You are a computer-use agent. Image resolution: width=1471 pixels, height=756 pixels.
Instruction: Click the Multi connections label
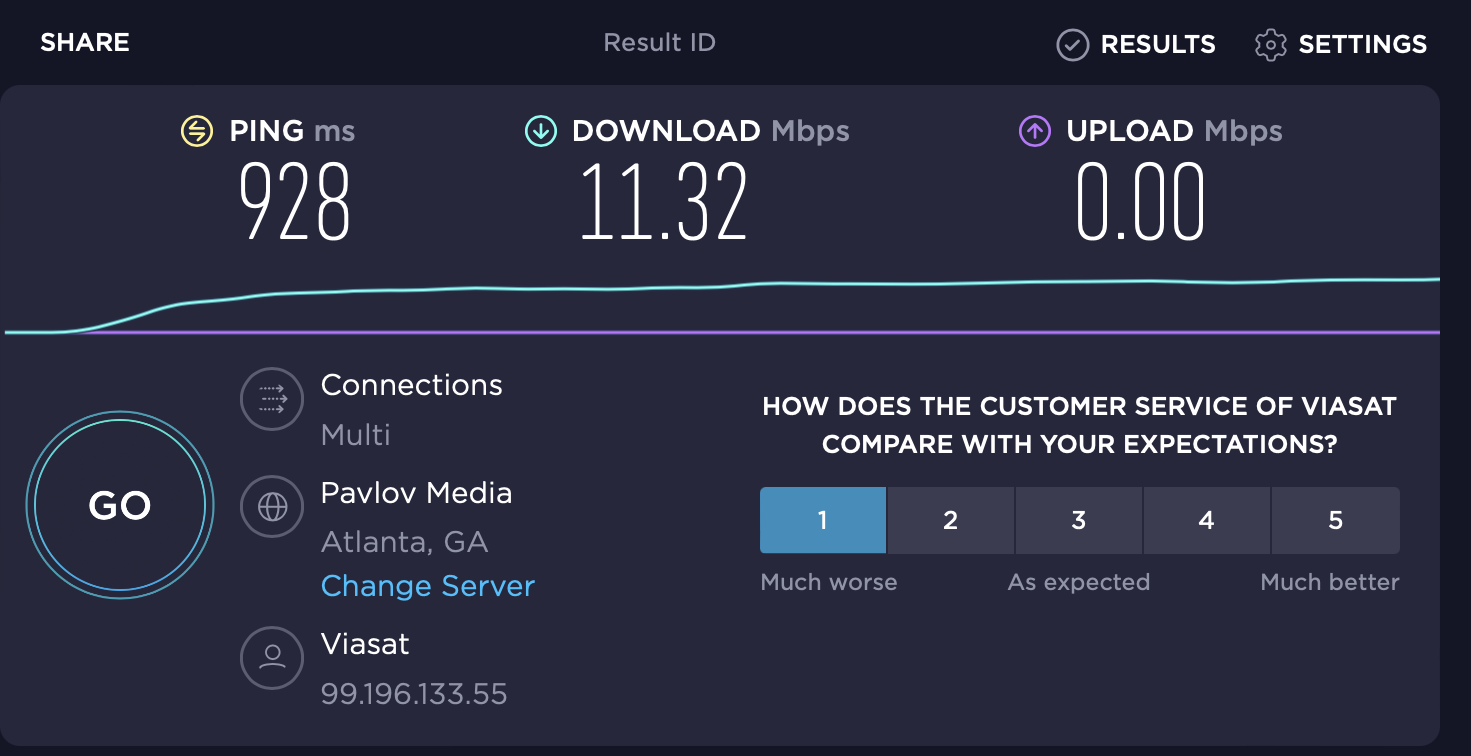[356, 435]
